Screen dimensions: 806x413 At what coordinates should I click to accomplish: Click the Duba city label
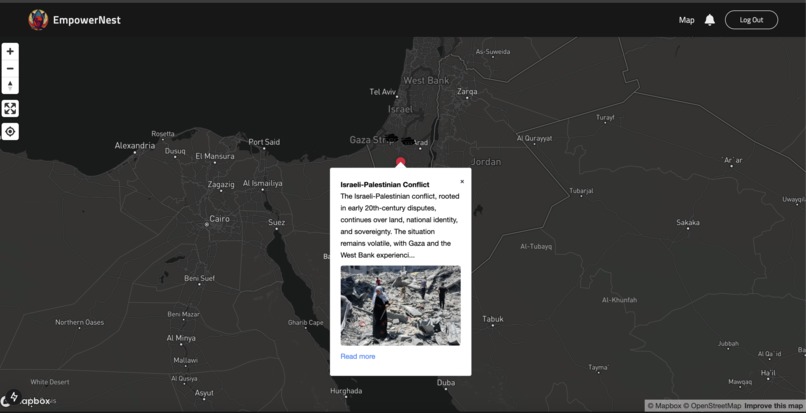pyautogui.click(x=446, y=383)
